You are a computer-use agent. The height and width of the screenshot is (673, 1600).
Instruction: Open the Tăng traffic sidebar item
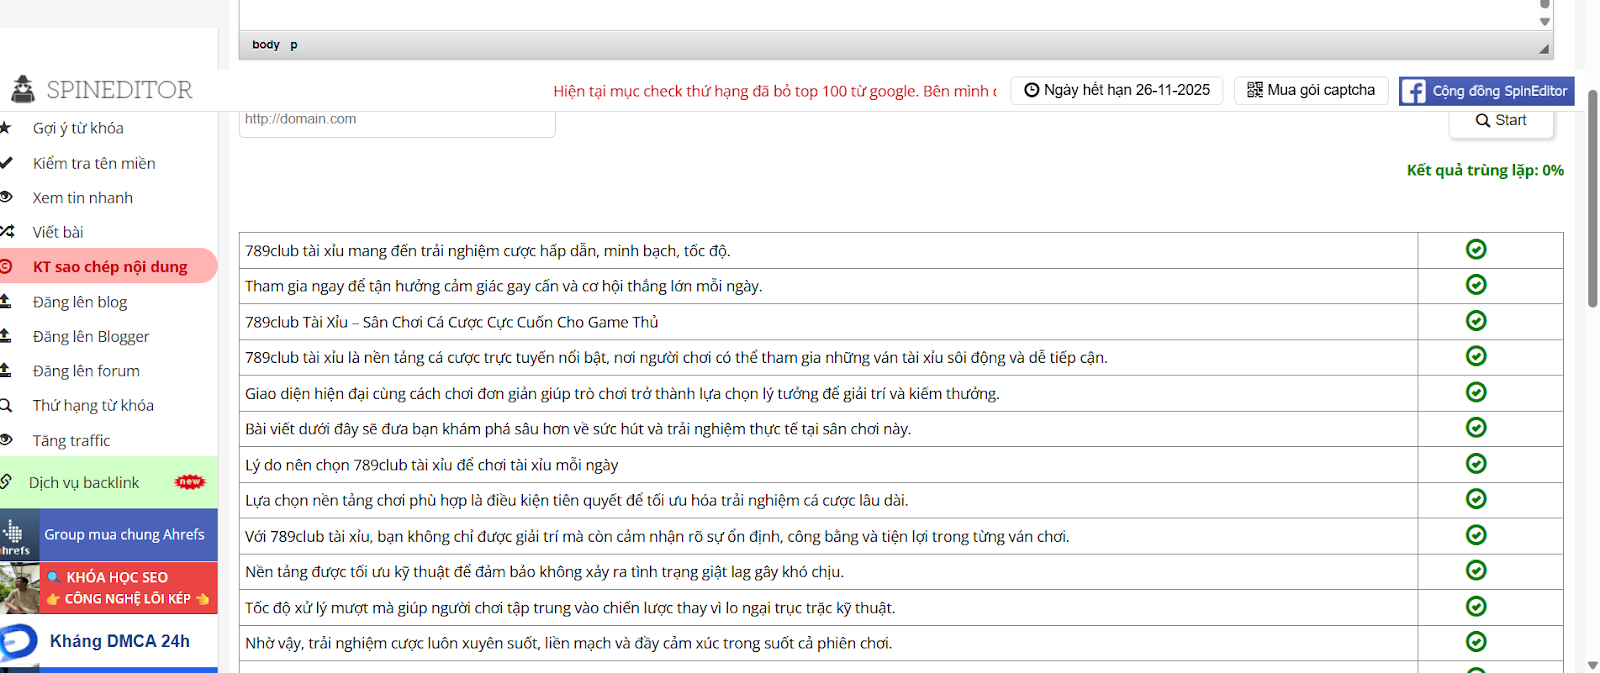(71, 440)
